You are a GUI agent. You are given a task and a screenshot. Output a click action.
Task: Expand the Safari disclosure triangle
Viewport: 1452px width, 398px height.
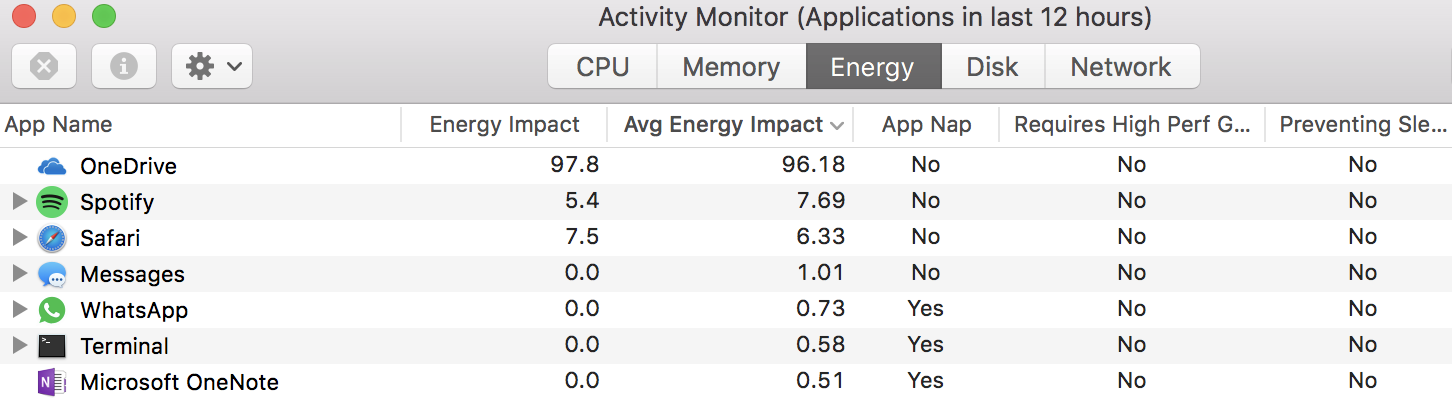tap(19, 238)
